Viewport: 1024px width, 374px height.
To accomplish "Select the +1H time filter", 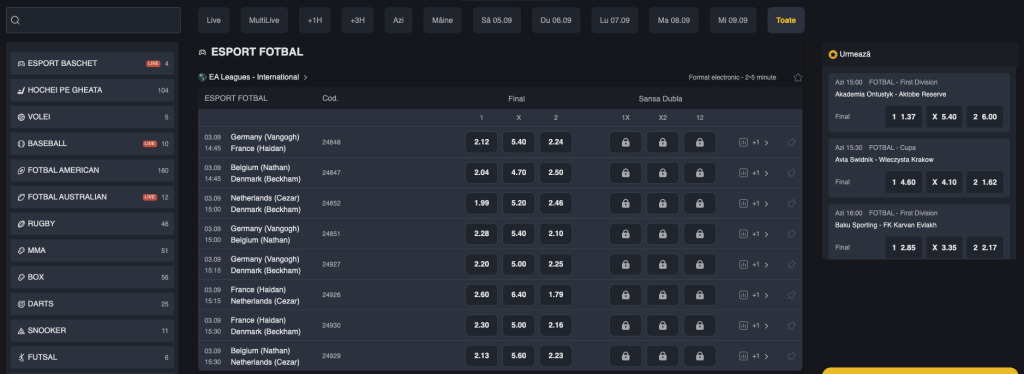I will tap(315, 20).
